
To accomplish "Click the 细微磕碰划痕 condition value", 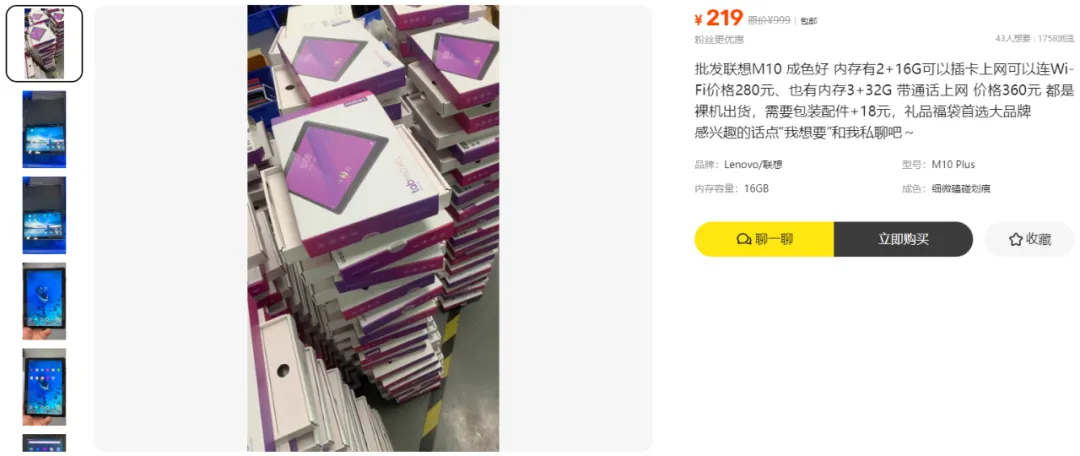I will [961, 188].
